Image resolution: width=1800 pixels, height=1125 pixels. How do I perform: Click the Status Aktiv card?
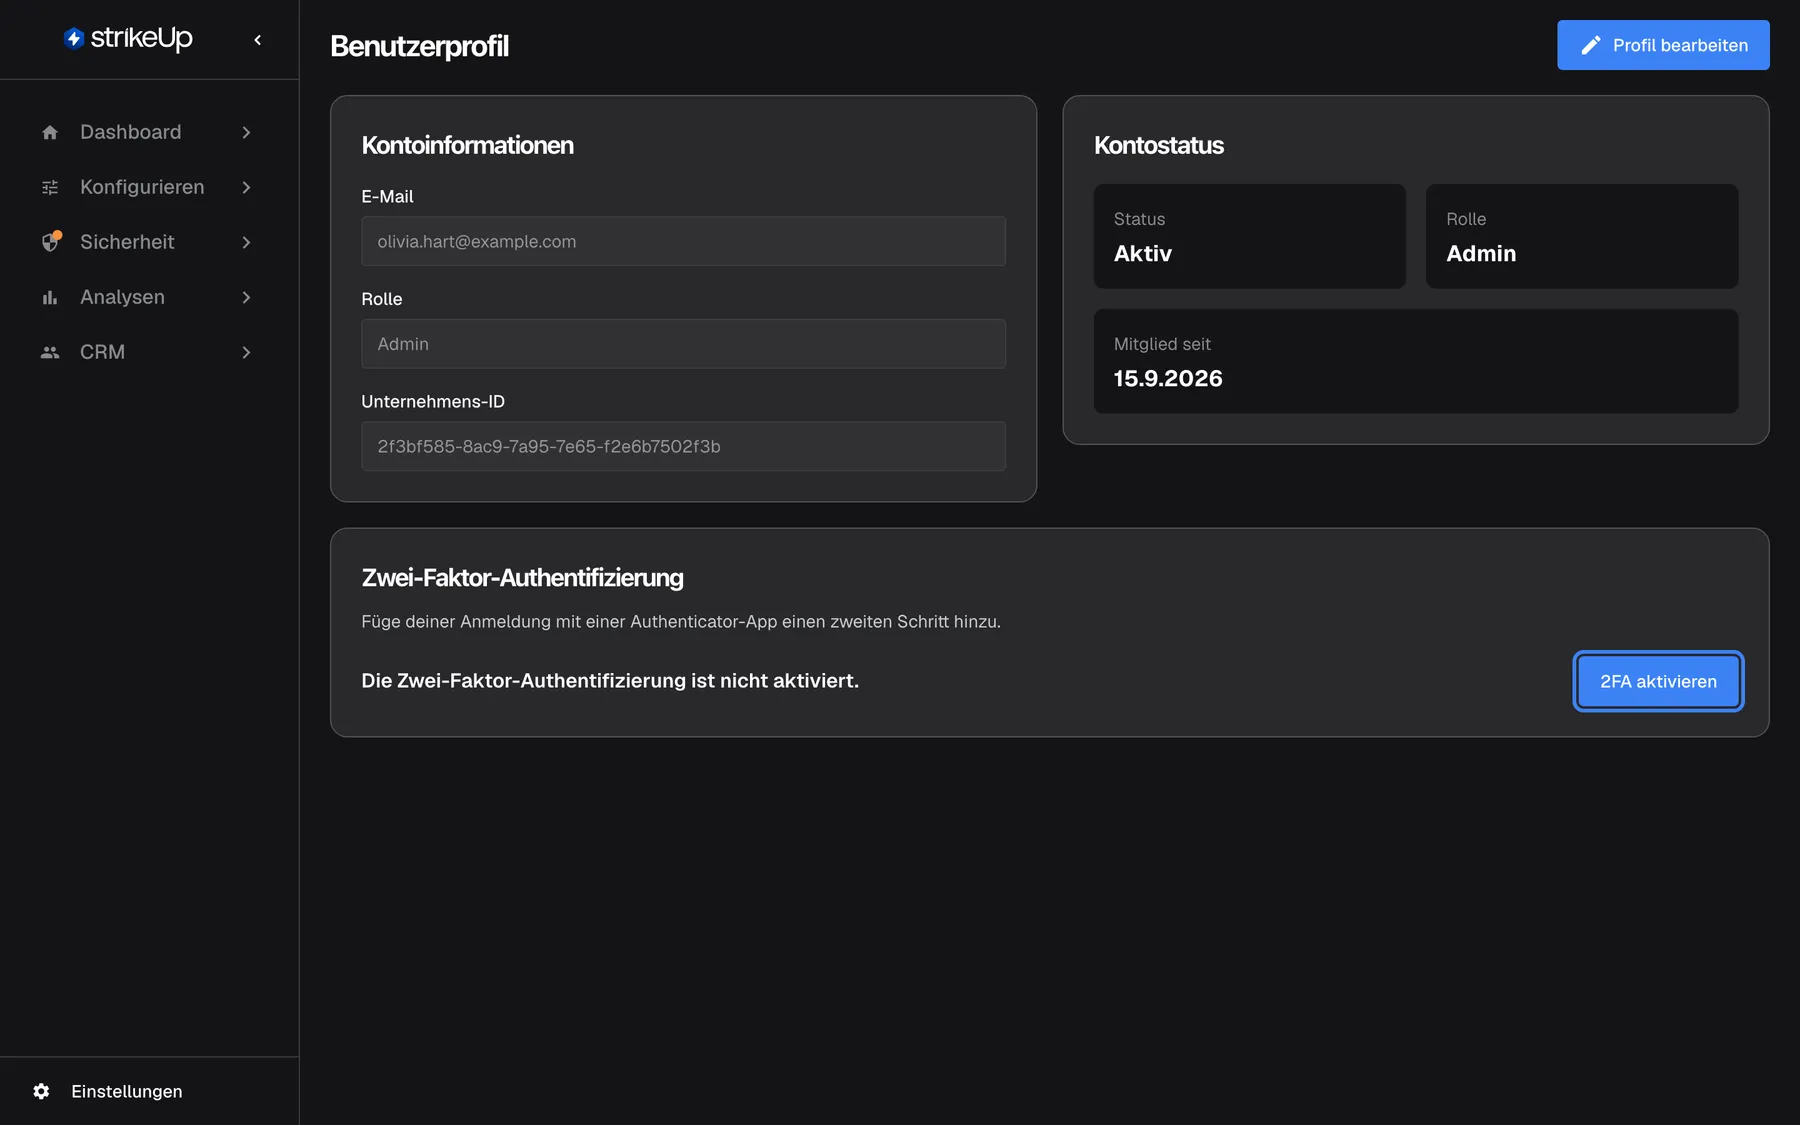click(x=1249, y=236)
